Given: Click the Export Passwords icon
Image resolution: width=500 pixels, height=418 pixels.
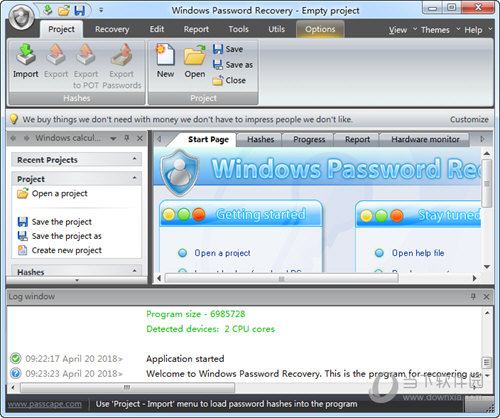Looking at the screenshot, I should click(121, 54).
